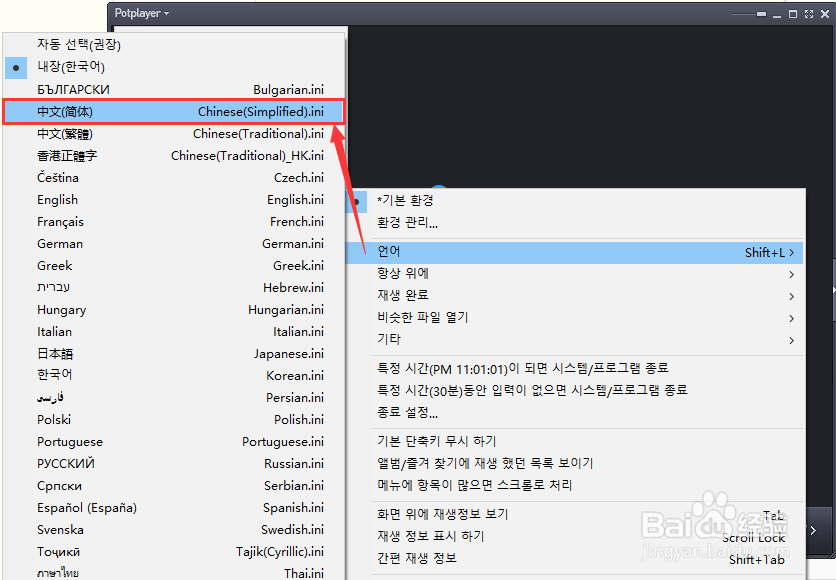Close the Potplayer window
This screenshot has height=580, width=836.
[x=825, y=14]
